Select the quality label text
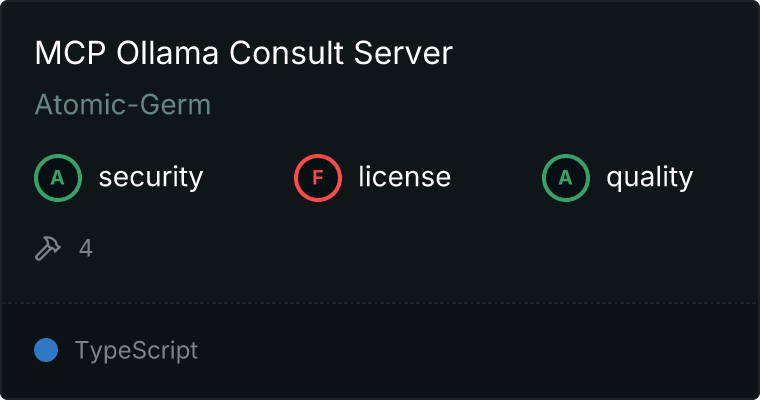The height and width of the screenshot is (400, 760). (649, 178)
